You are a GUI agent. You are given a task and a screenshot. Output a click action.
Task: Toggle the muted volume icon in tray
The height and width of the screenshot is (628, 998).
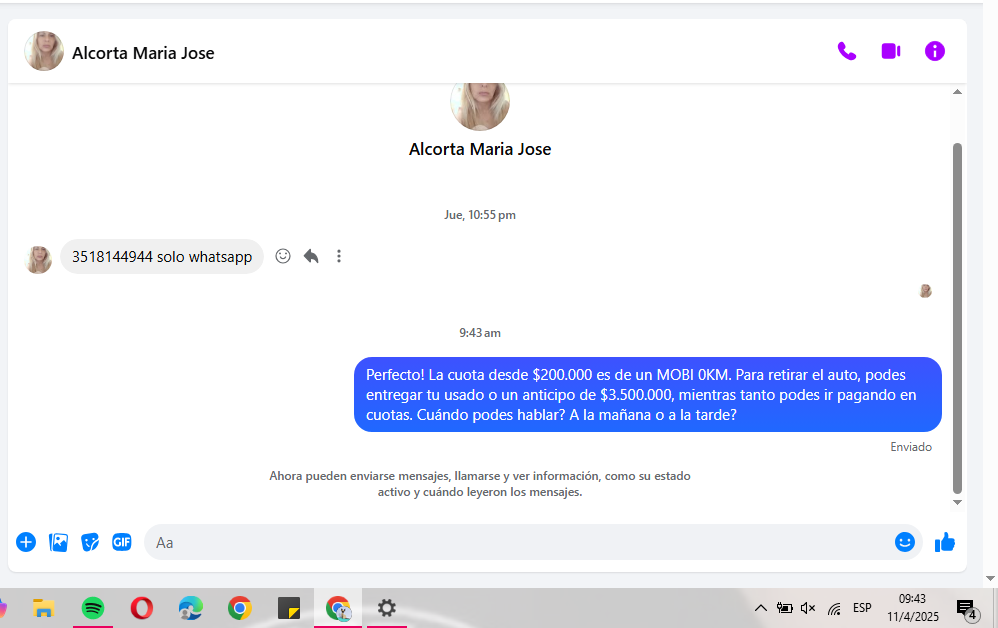[x=808, y=608]
